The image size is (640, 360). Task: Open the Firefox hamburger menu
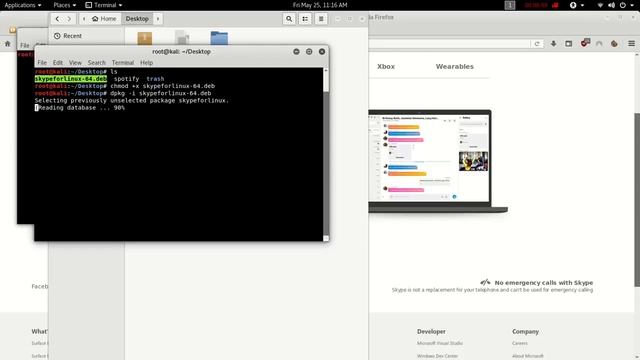(631, 44)
